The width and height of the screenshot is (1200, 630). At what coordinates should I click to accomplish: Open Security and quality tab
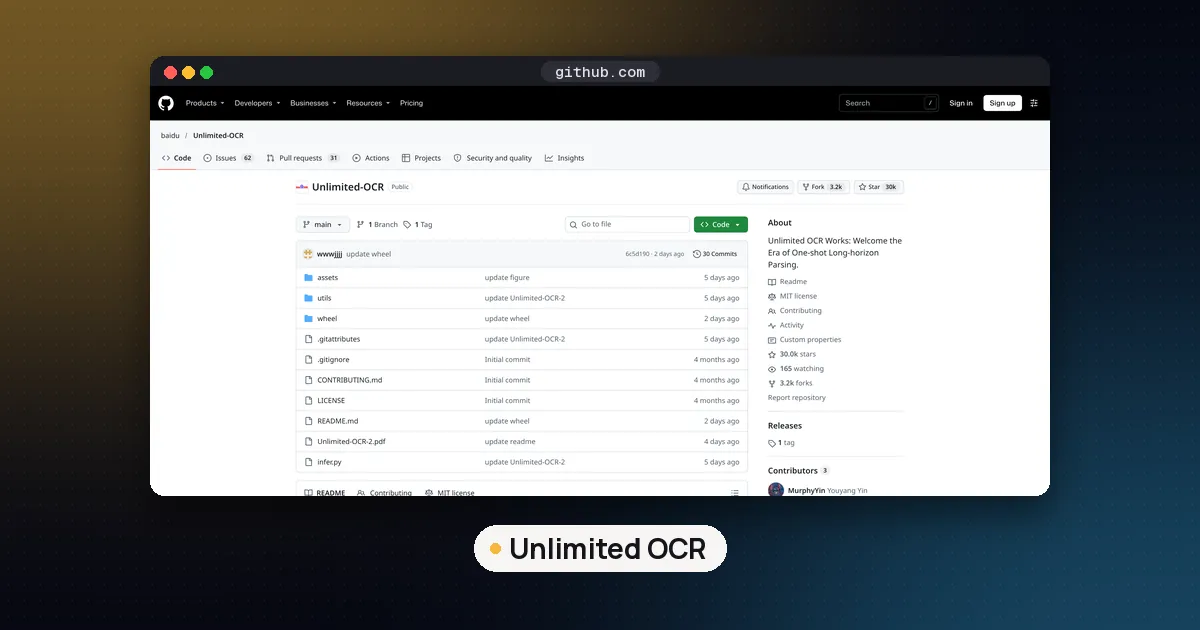[x=493, y=158]
